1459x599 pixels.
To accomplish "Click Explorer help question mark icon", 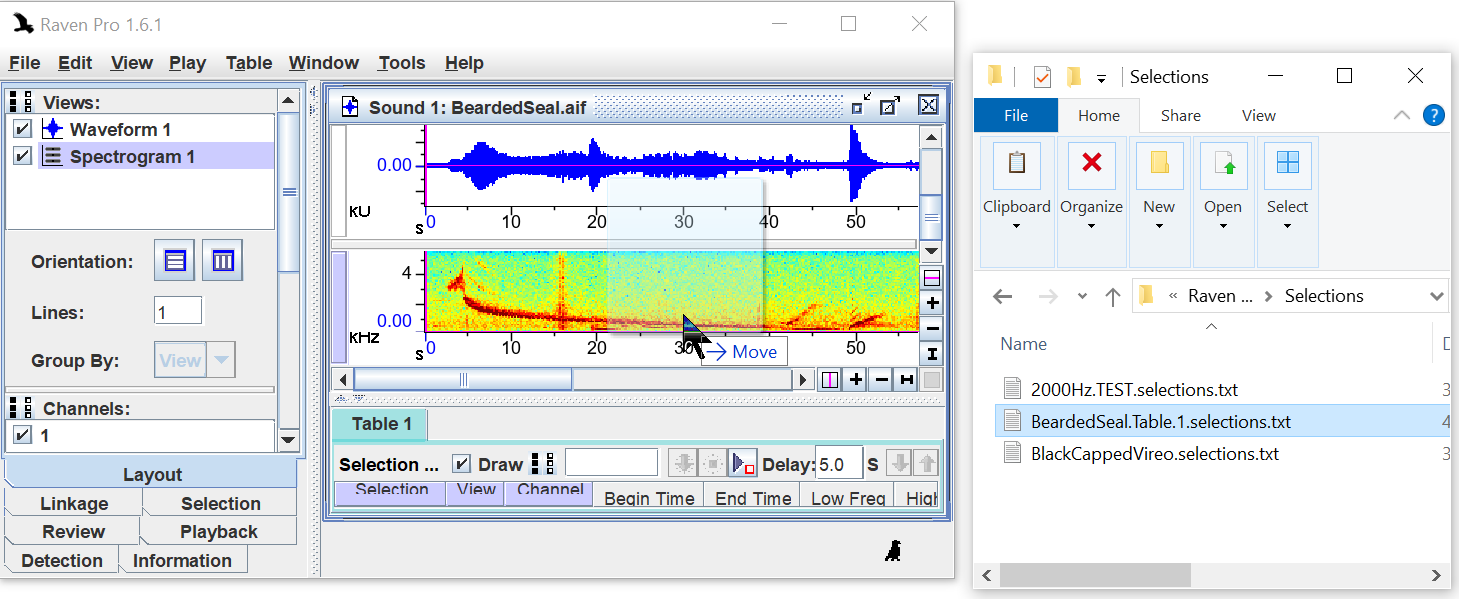I will (1433, 115).
